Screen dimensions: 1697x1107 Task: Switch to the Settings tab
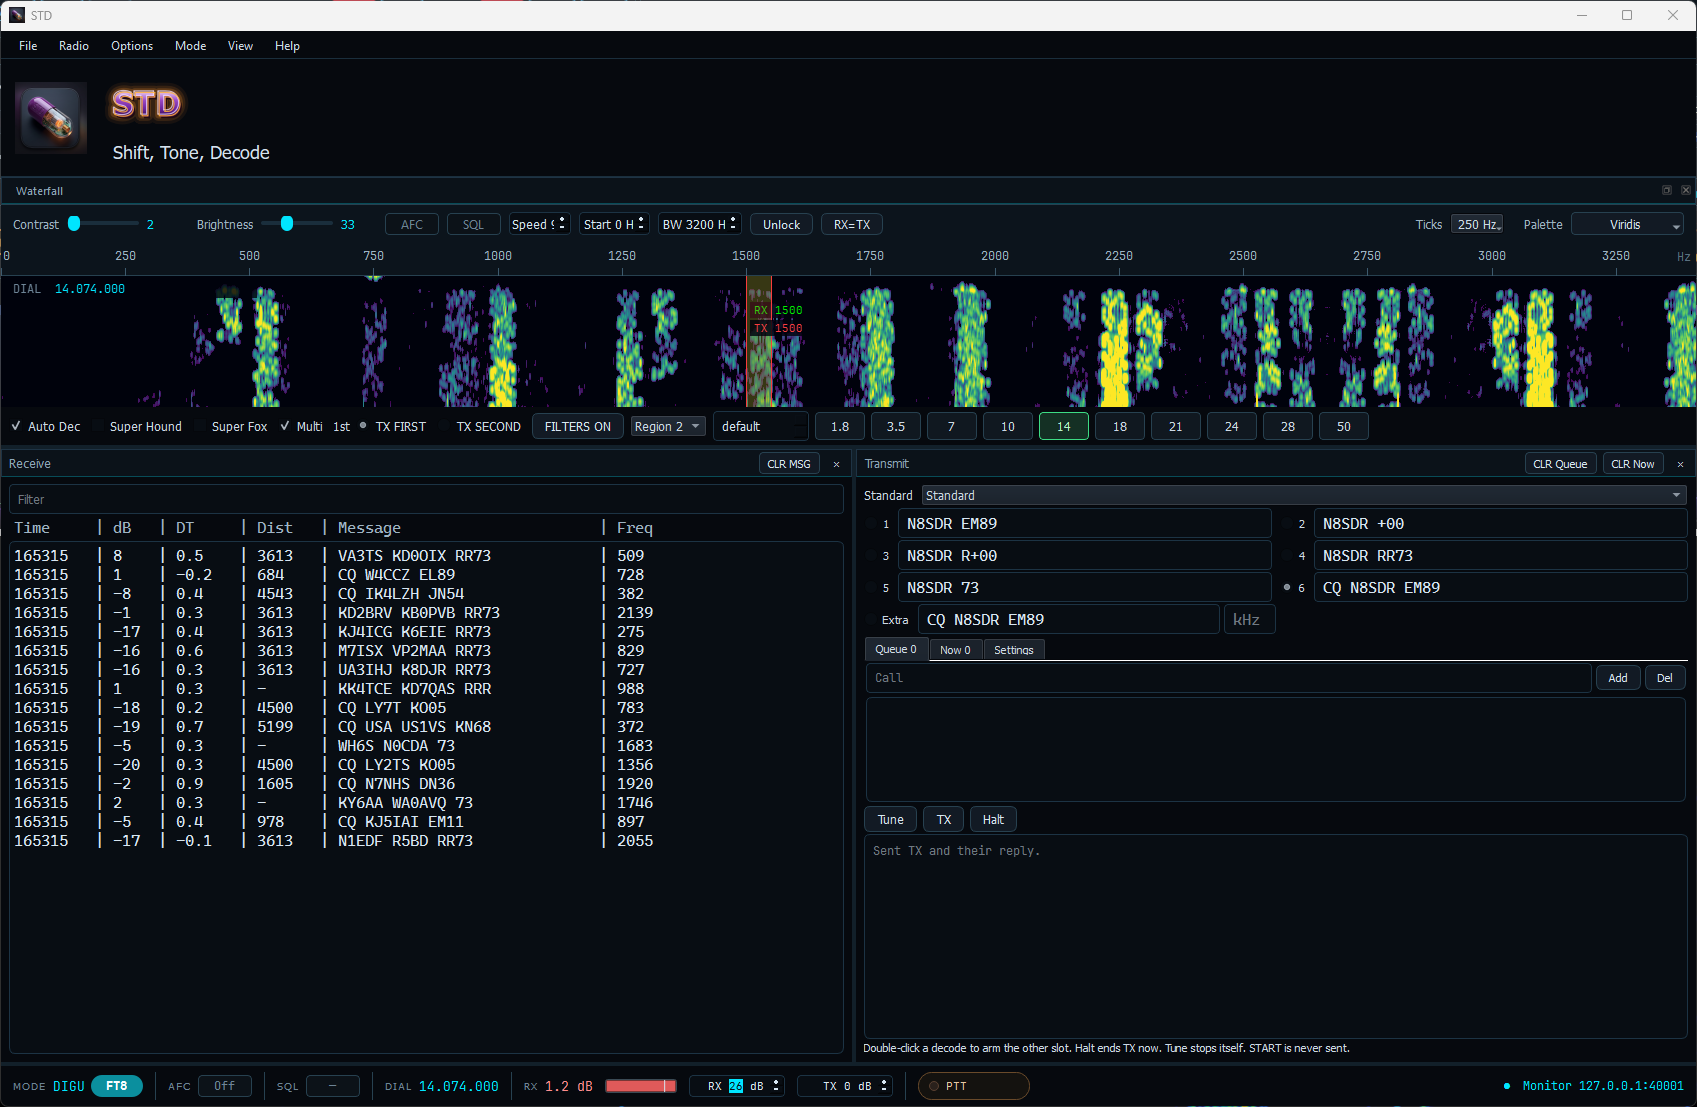[1014, 650]
